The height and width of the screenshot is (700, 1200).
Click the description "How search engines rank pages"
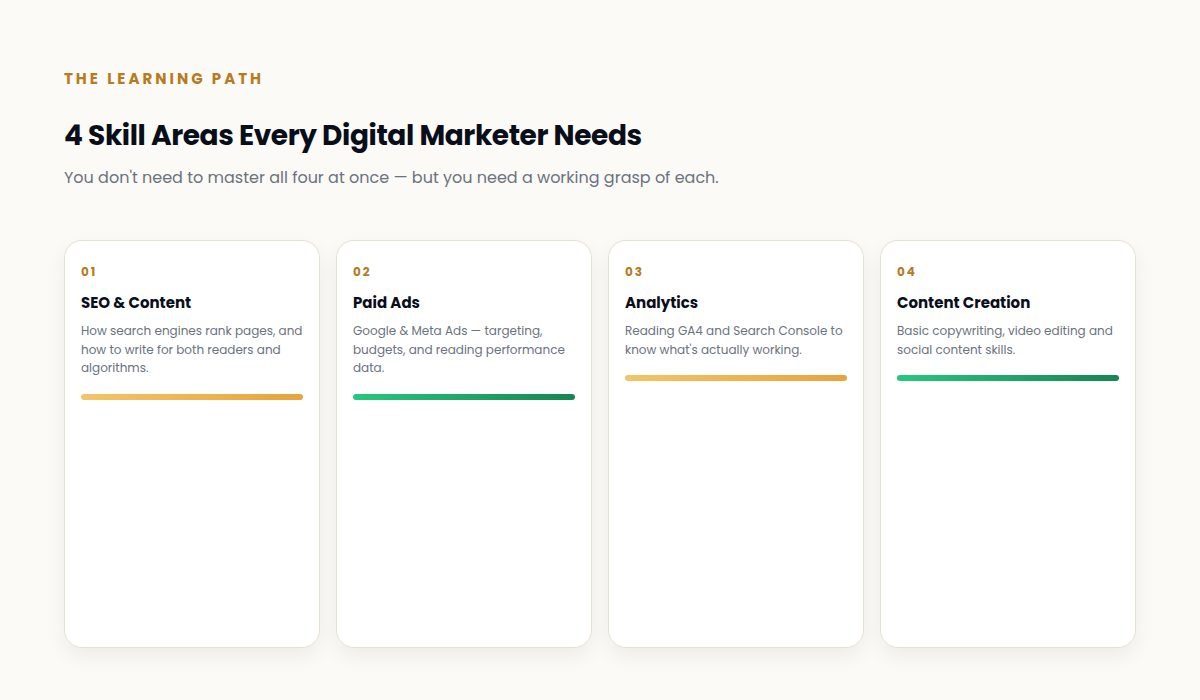click(192, 349)
